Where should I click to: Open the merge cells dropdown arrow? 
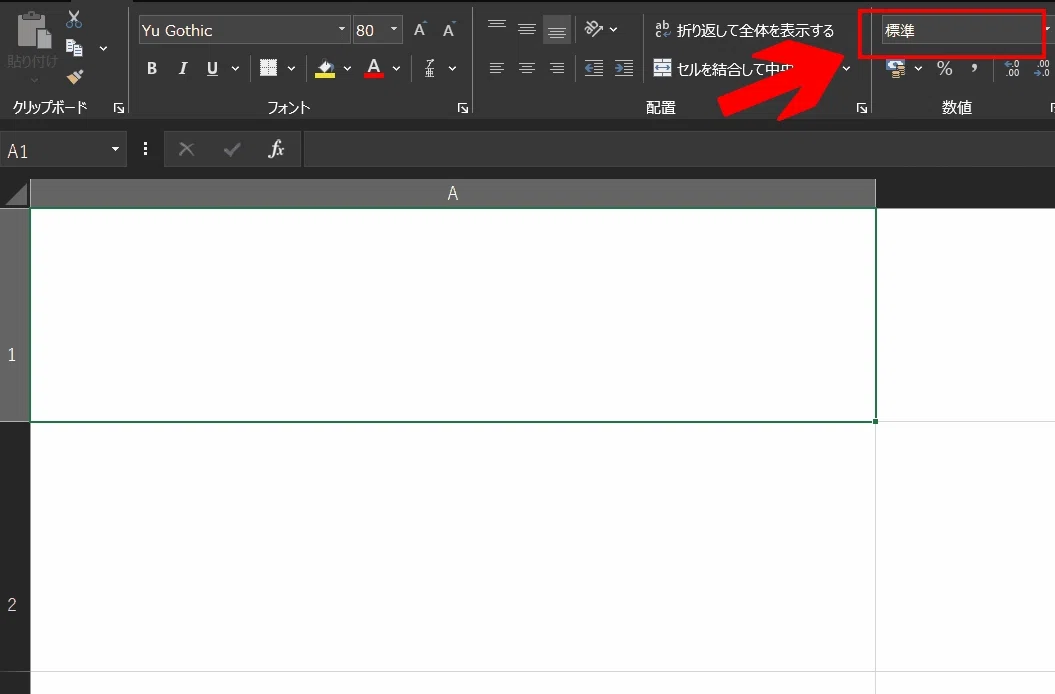click(846, 68)
